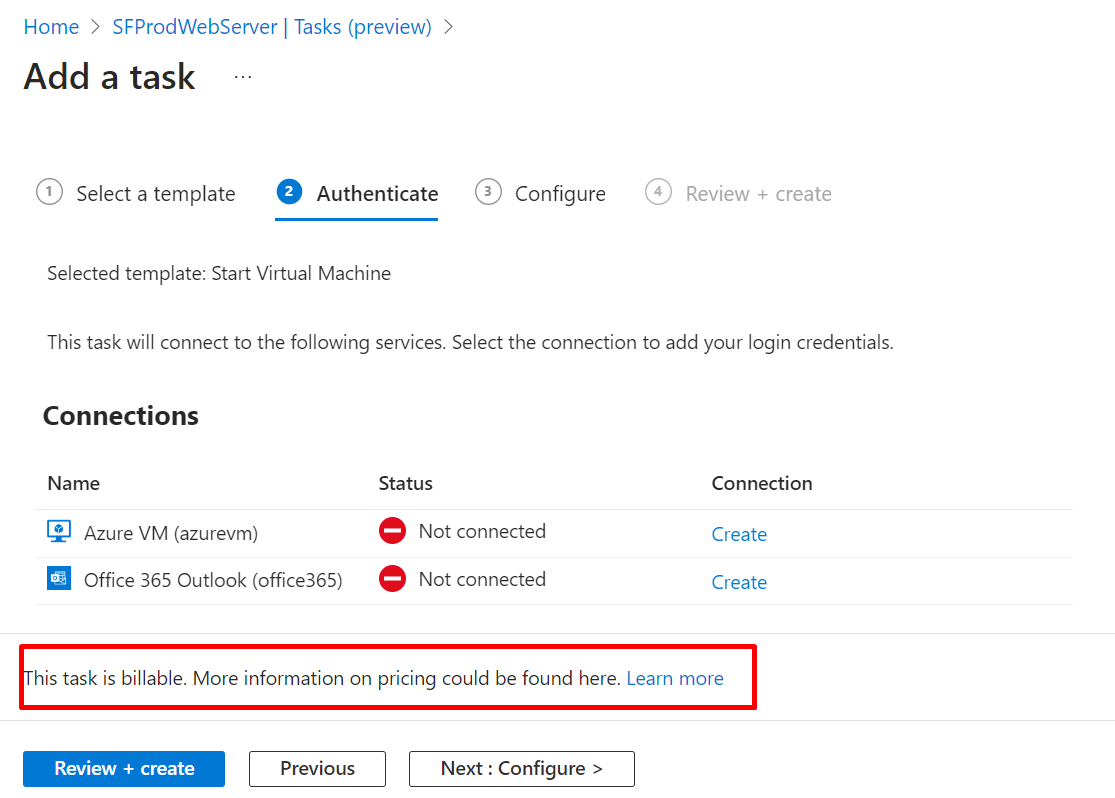The image size is (1115, 798).
Task: Open SFProdWebServer | Tasks (preview) breadcrumb
Action: (272, 27)
